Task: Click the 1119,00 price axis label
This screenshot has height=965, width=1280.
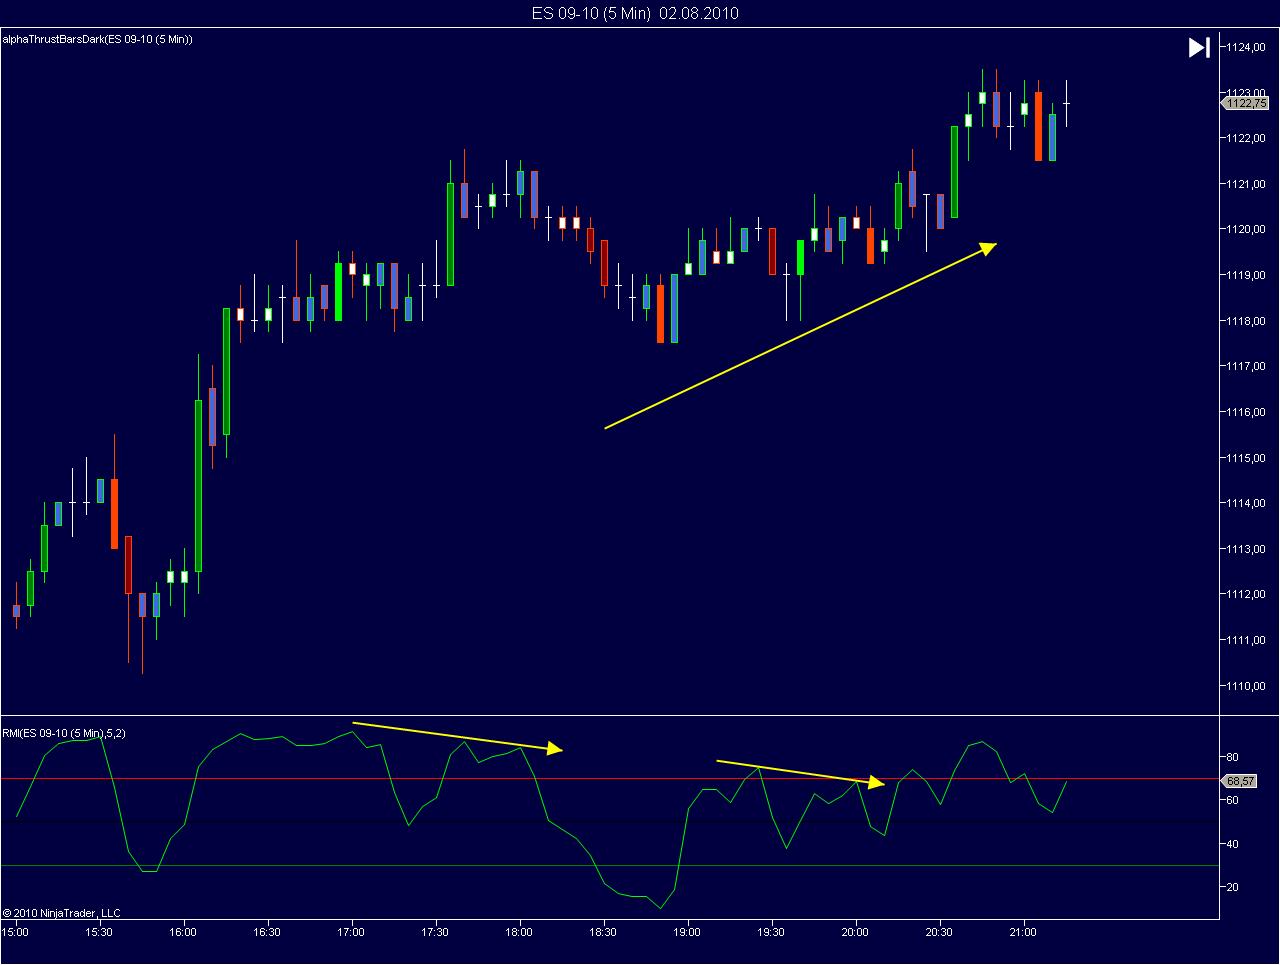Action: pyautogui.click(x=1247, y=275)
